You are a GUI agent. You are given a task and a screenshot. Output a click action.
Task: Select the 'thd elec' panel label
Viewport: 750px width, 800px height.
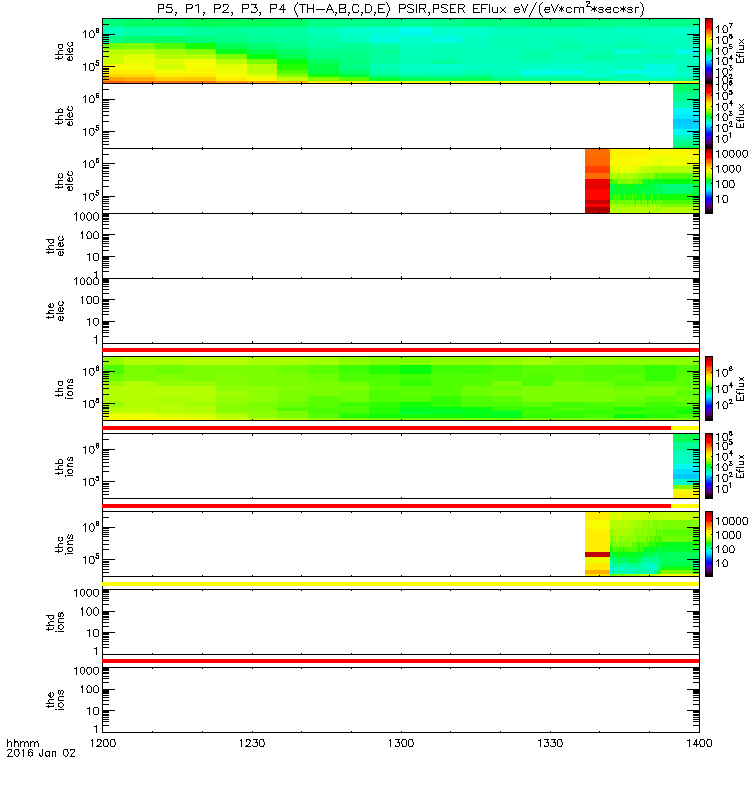click(x=55, y=246)
